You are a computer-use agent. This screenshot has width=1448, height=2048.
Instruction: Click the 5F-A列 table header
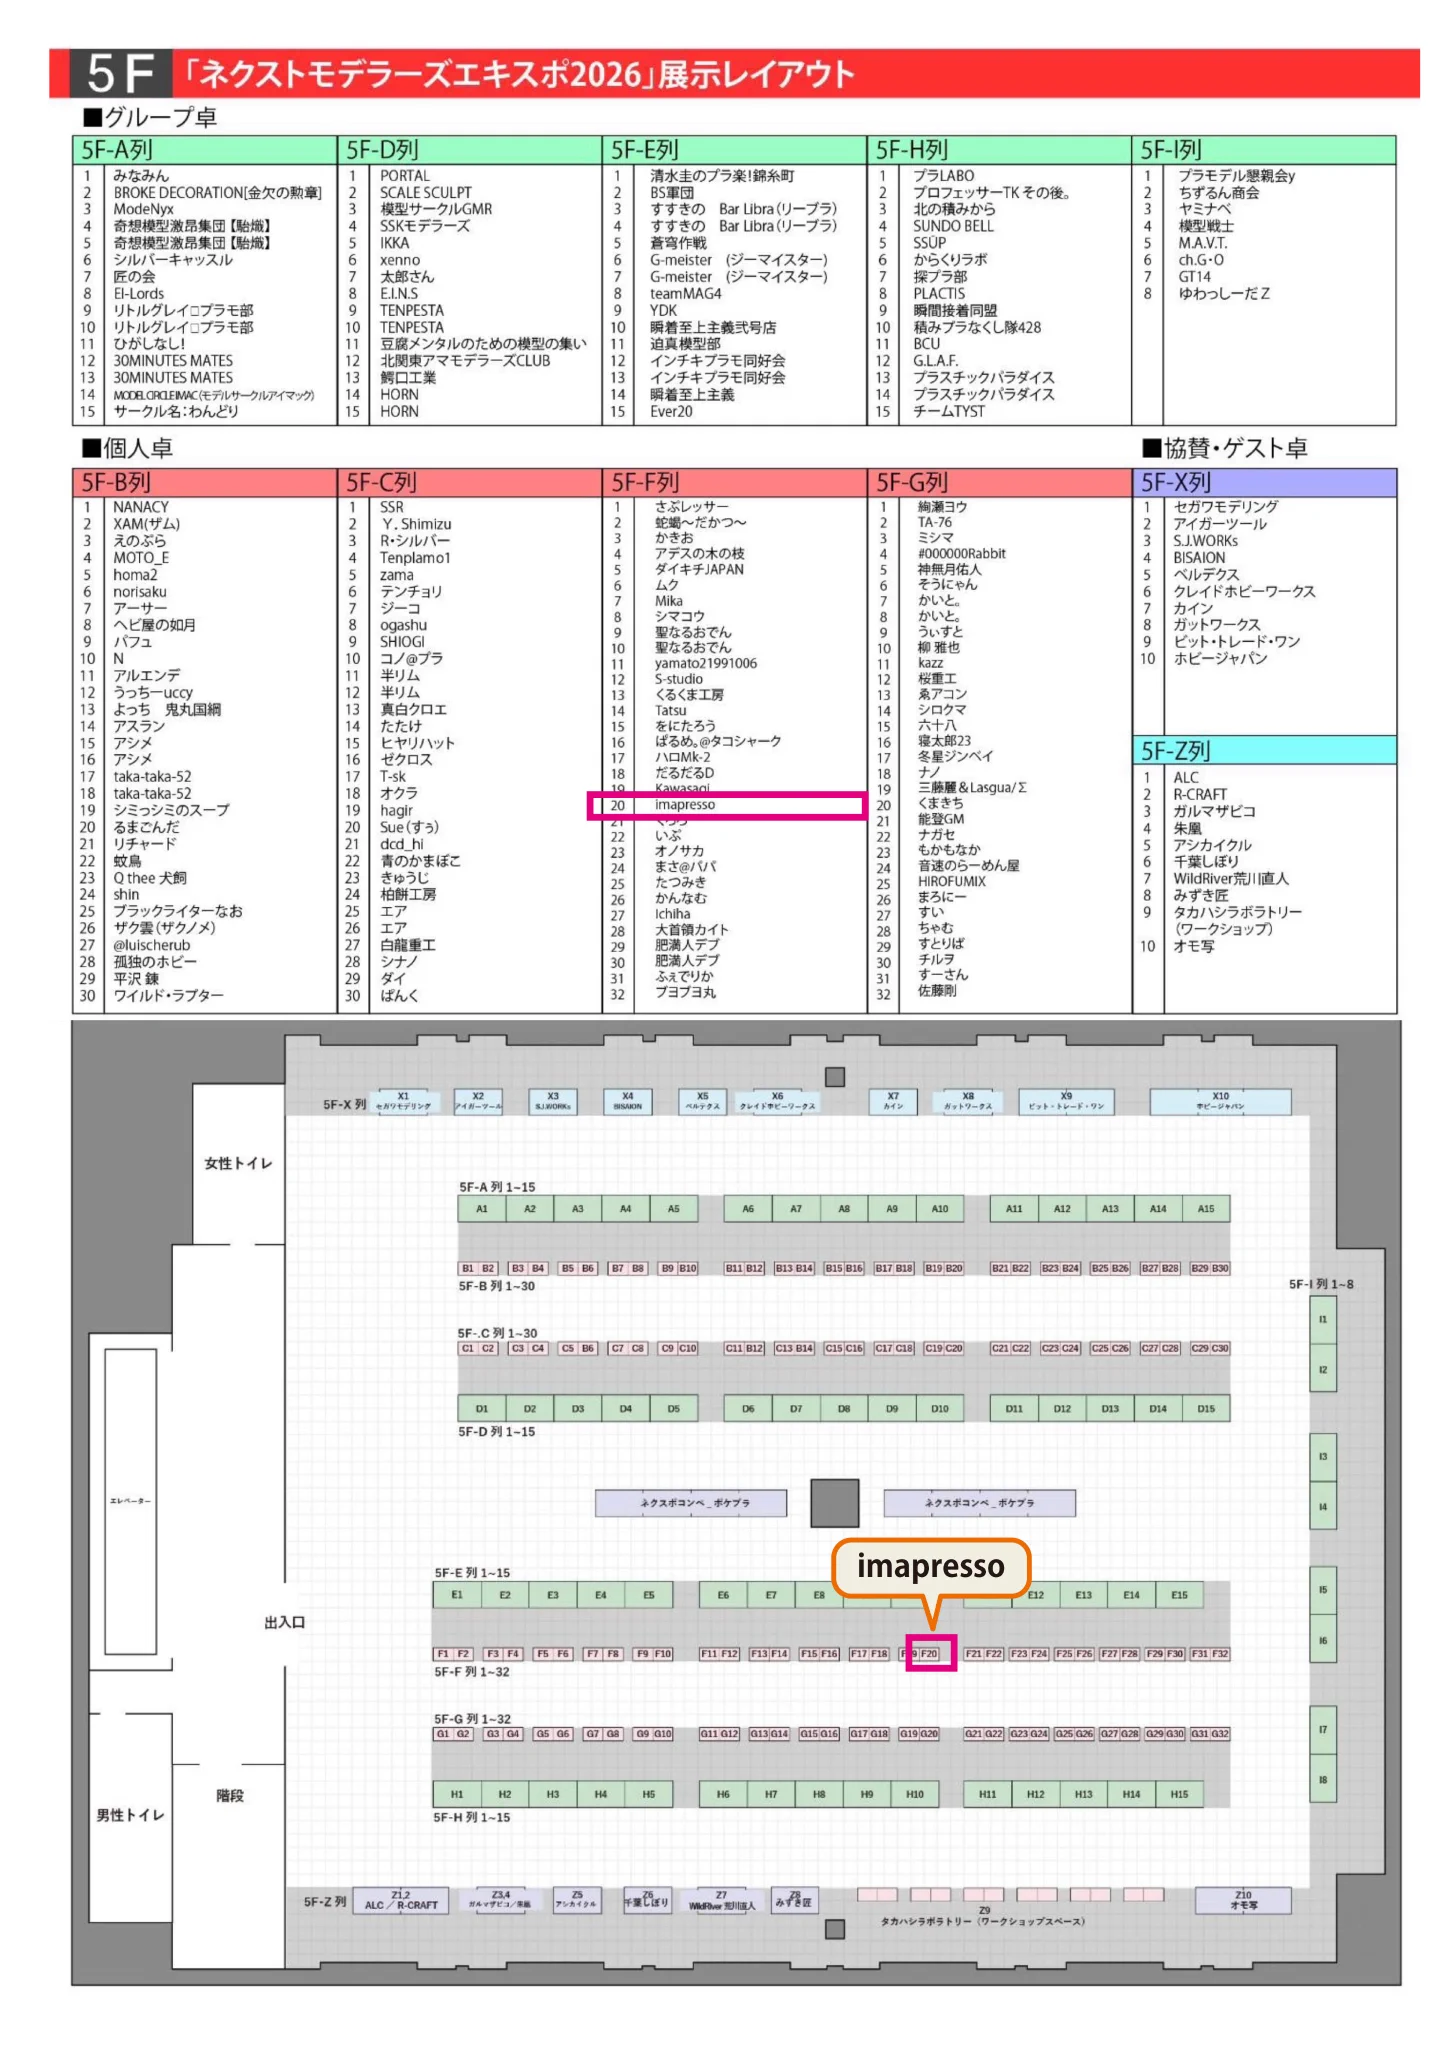205,150
